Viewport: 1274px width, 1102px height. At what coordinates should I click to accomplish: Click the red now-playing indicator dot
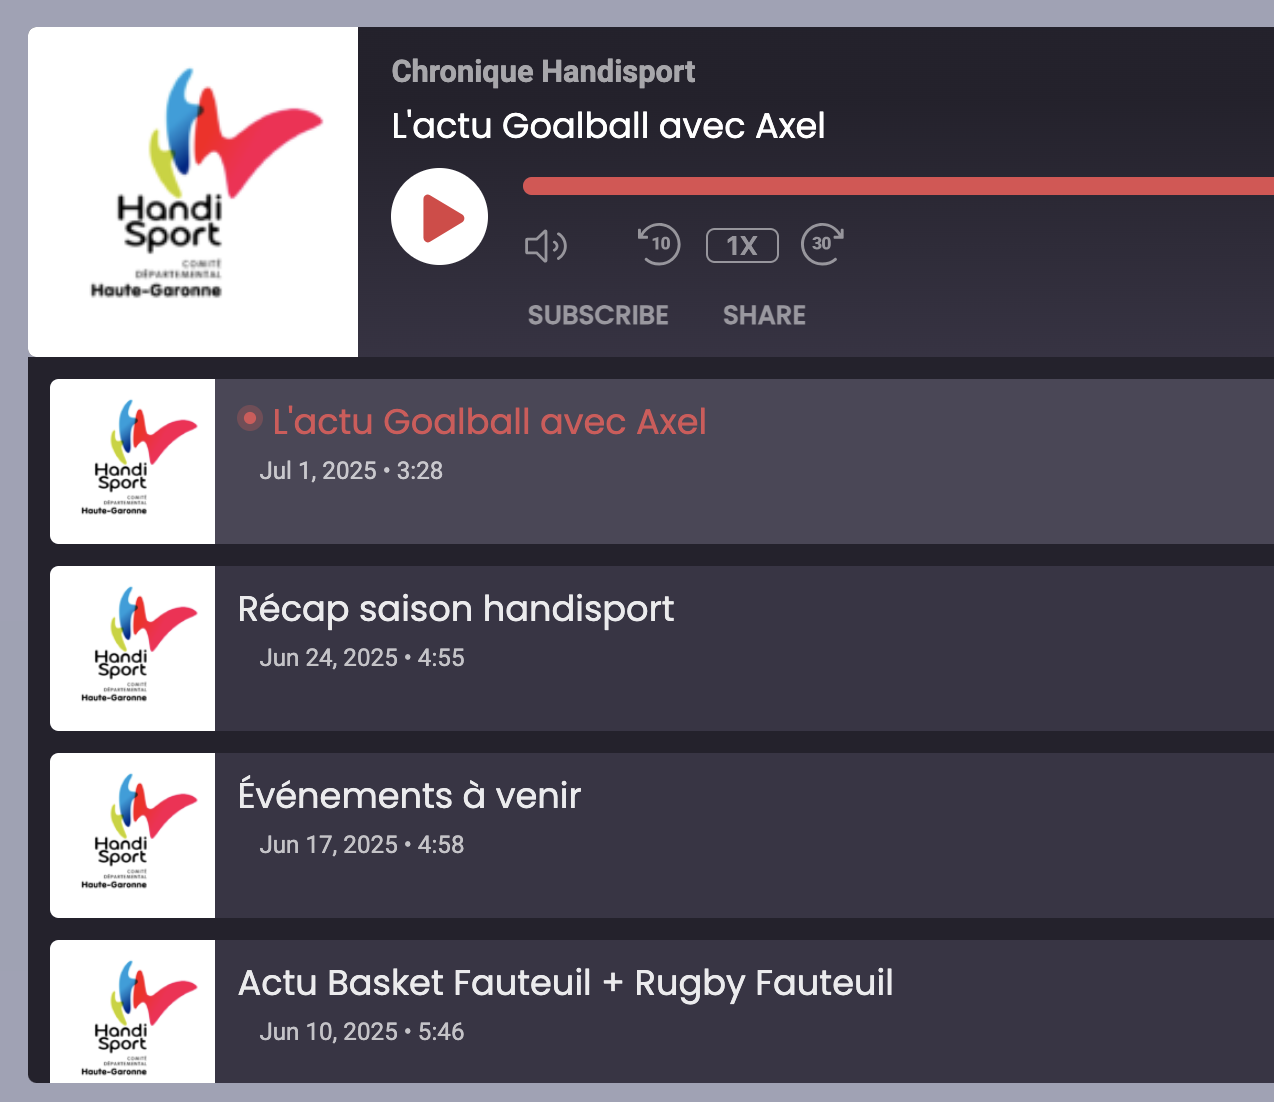(250, 419)
